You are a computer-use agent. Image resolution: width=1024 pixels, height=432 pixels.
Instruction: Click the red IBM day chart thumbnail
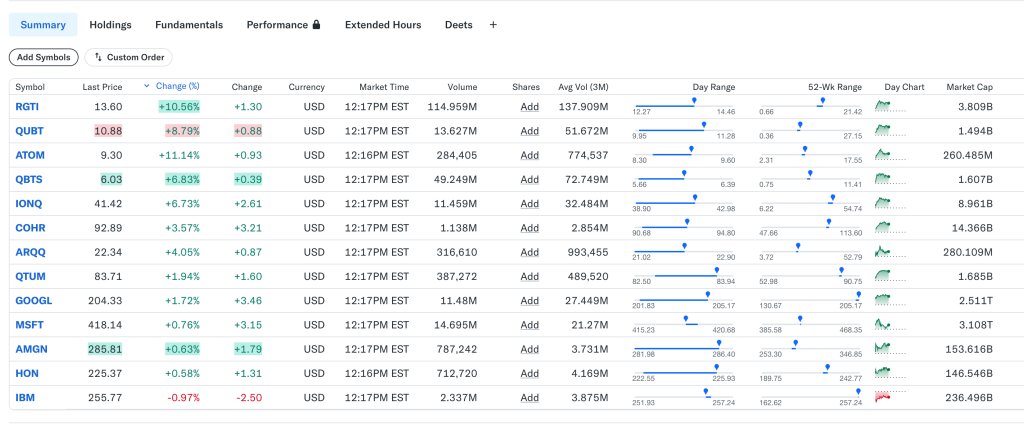point(891,397)
